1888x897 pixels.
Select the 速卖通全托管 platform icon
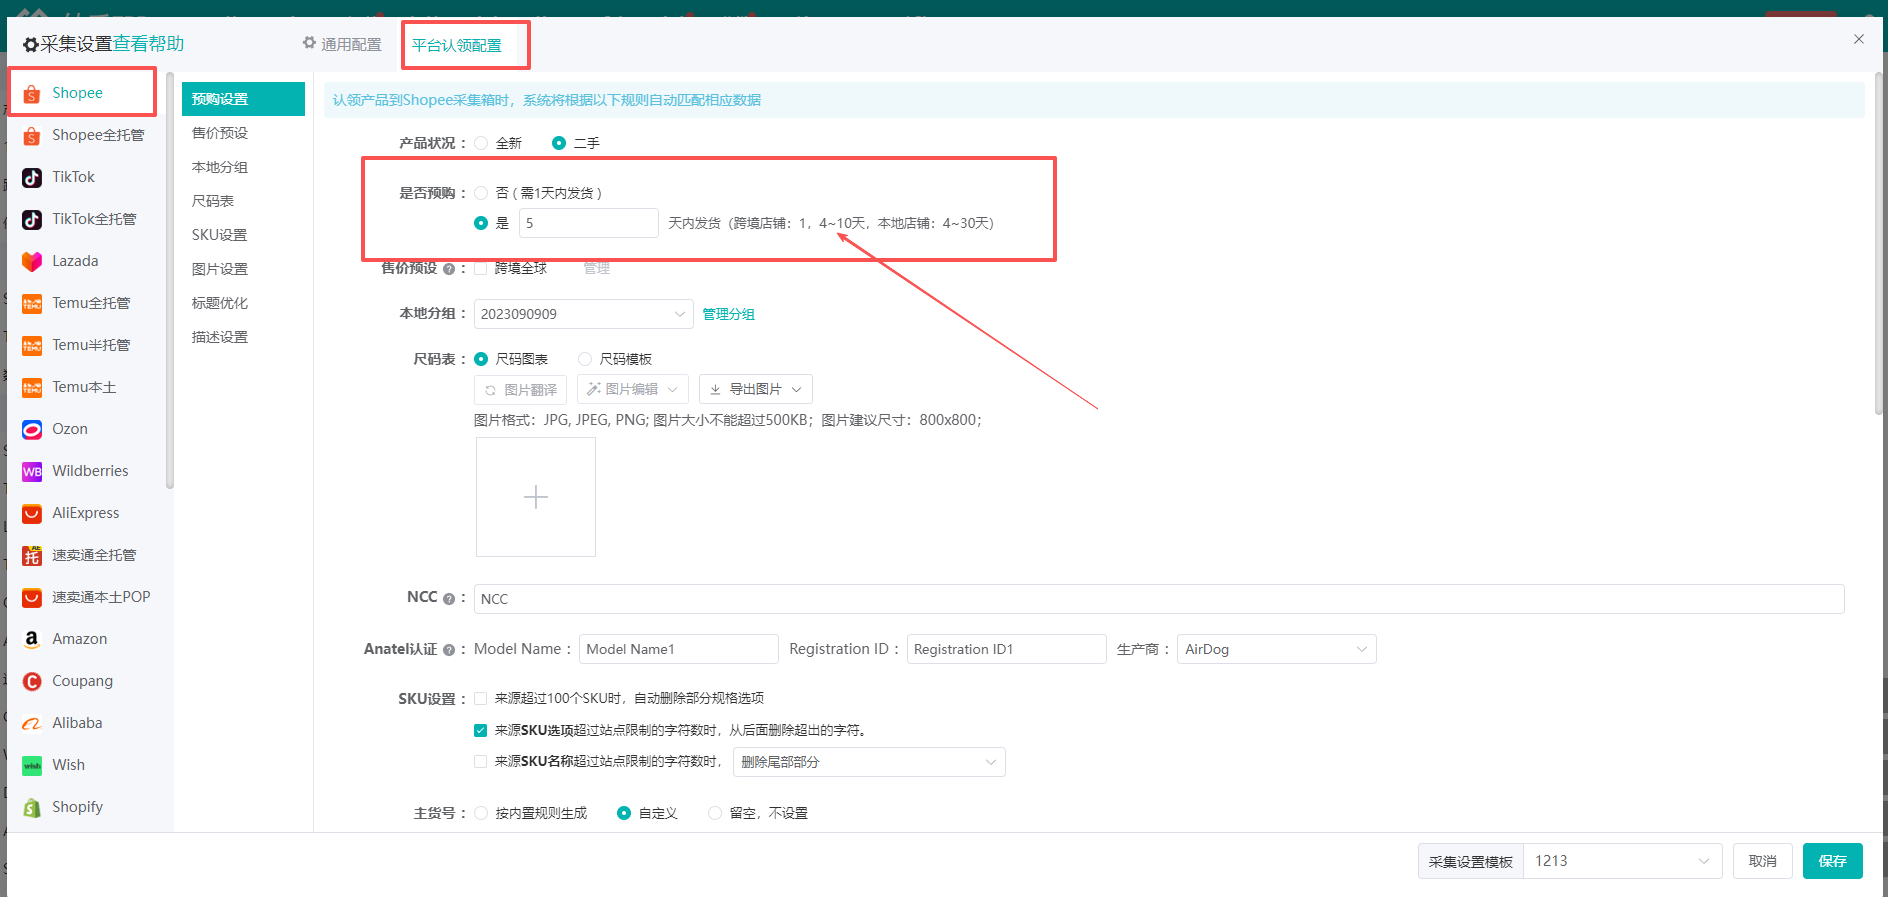(32, 556)
